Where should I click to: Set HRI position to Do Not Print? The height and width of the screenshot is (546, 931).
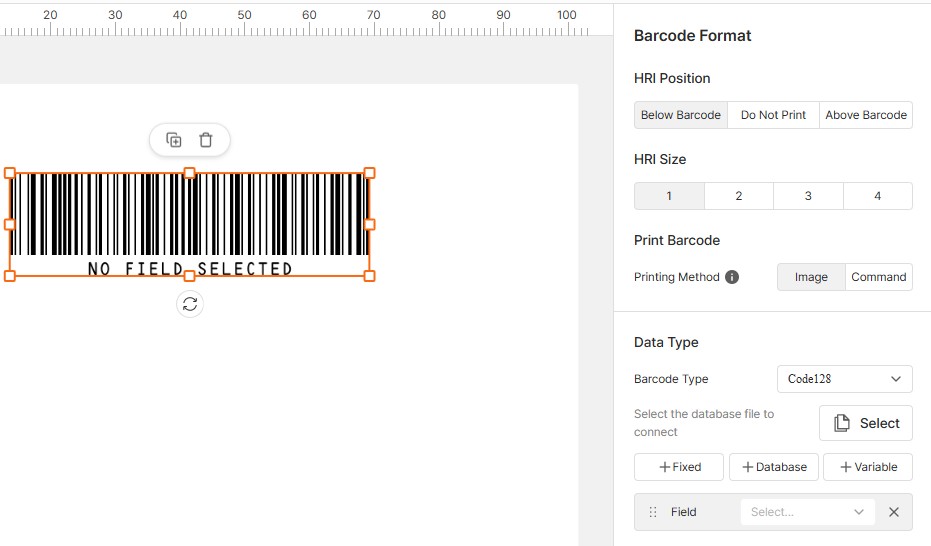pos(773,115)
